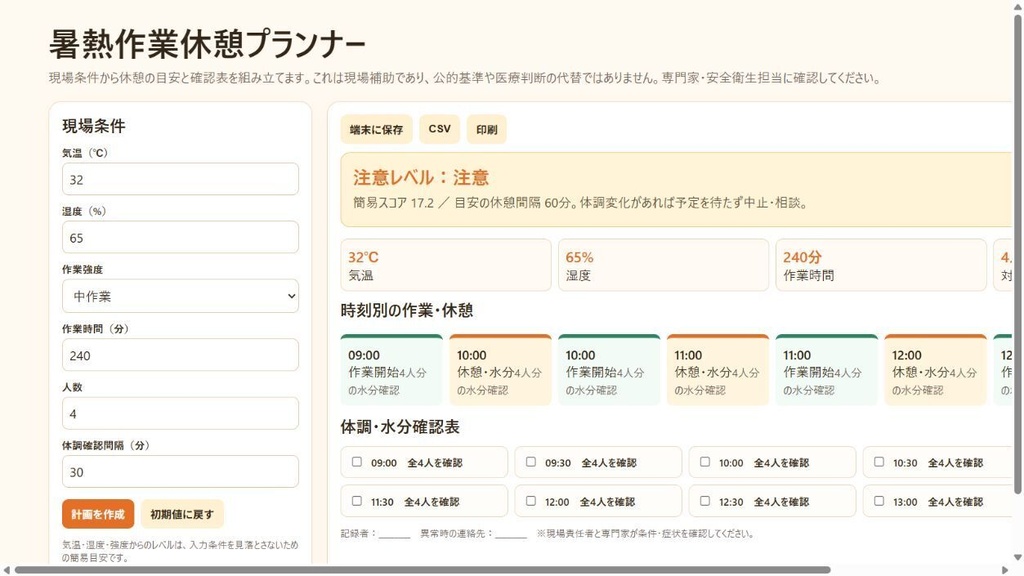Check the 09:30 全4人を確認 checkbox
Viewport: 1024px width, 576px height.
click(x=530, y=462)
